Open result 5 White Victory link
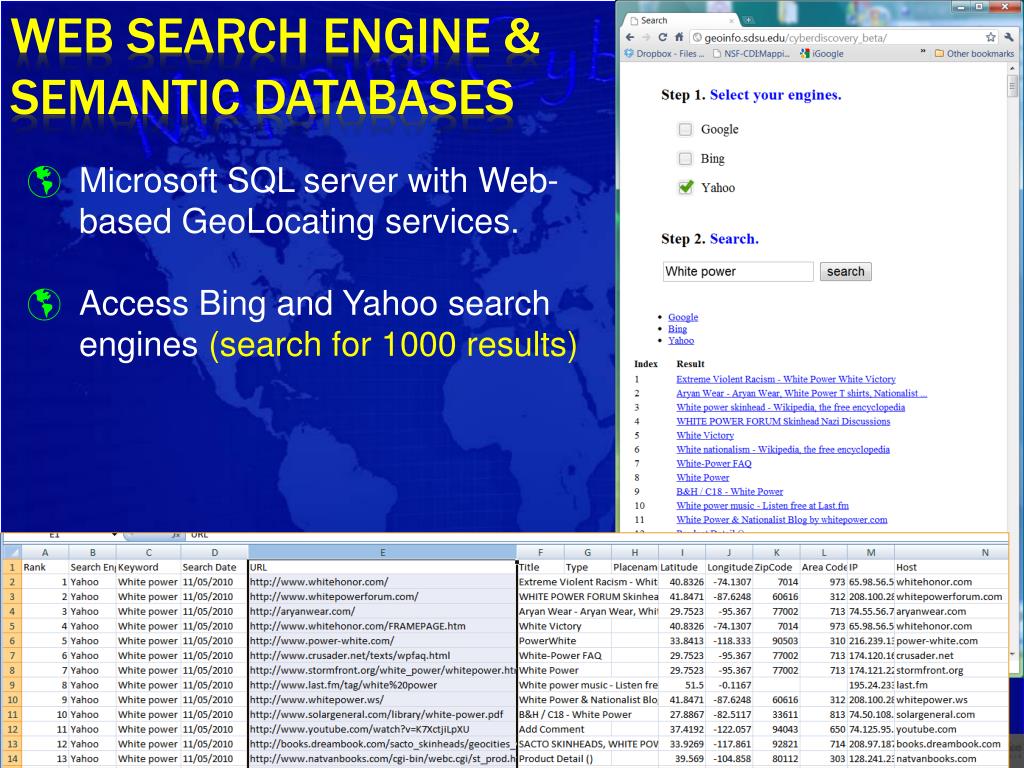Screen dimensions: 1024x768 pyautogui.click(x=705, y=435)
